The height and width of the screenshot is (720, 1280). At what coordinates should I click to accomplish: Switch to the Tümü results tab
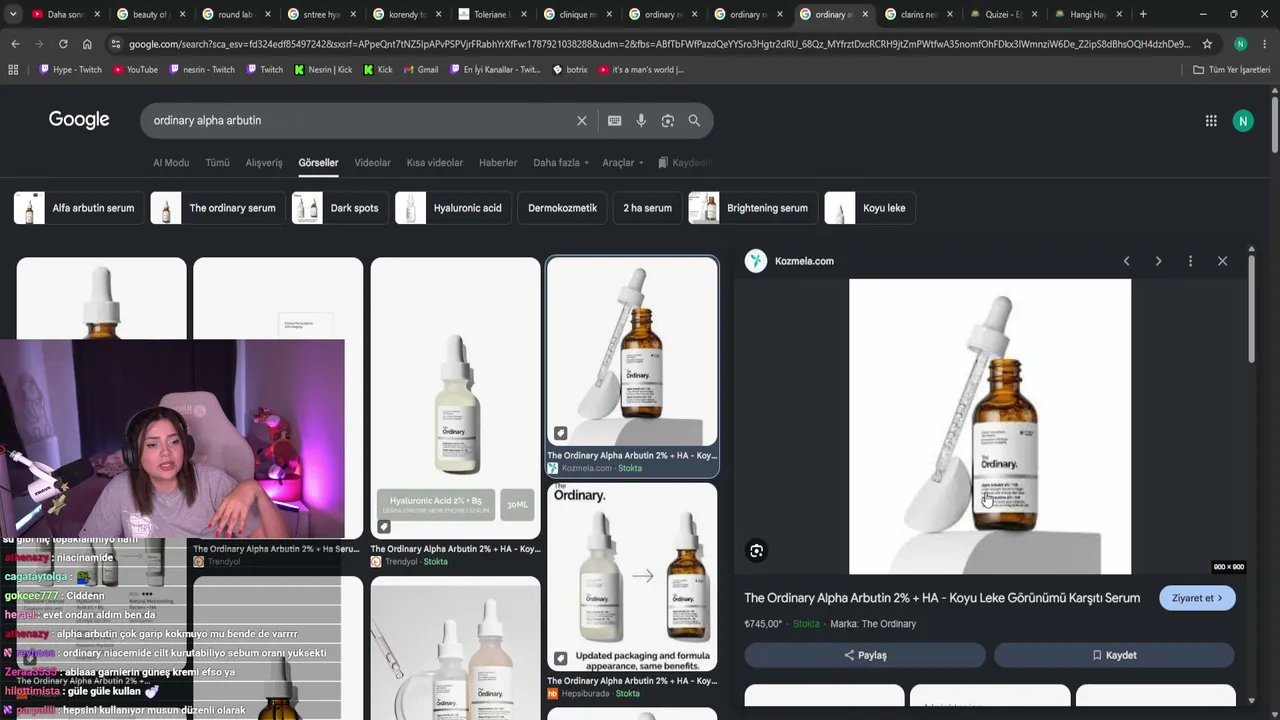tap(217, 163)
